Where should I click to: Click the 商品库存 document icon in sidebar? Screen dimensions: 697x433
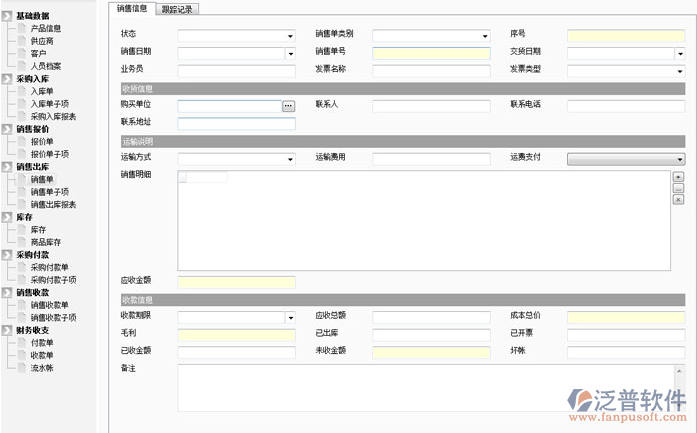point(22,242)
